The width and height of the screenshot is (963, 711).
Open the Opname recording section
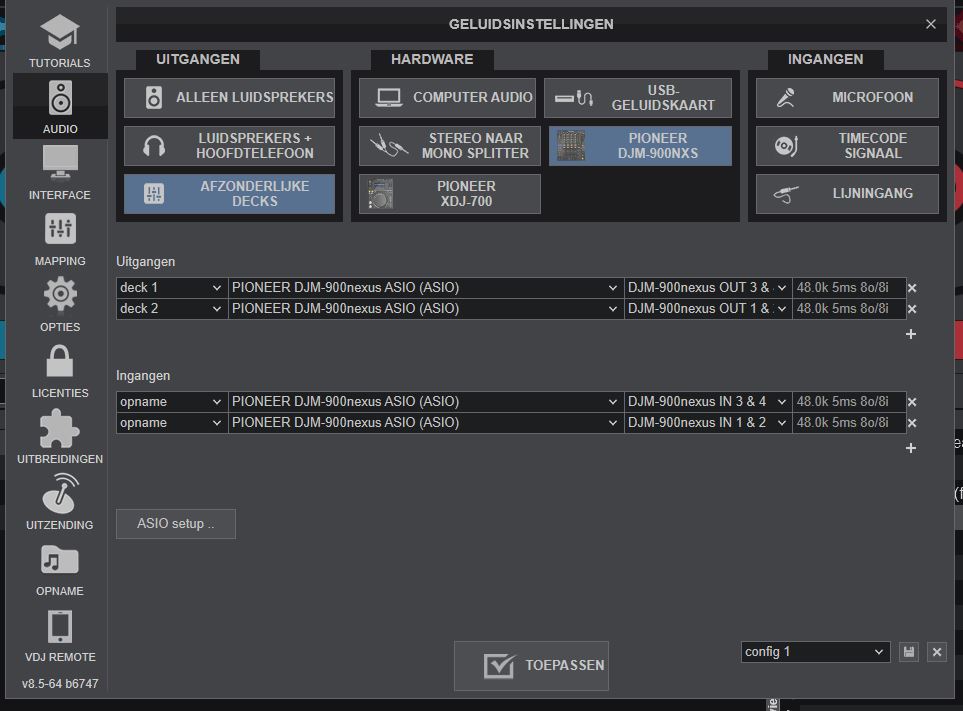[x=60, y=569]
